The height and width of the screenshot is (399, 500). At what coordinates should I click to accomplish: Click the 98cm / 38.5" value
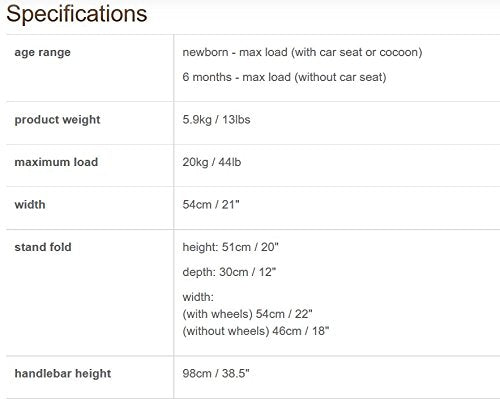click(x=216, y=373)
